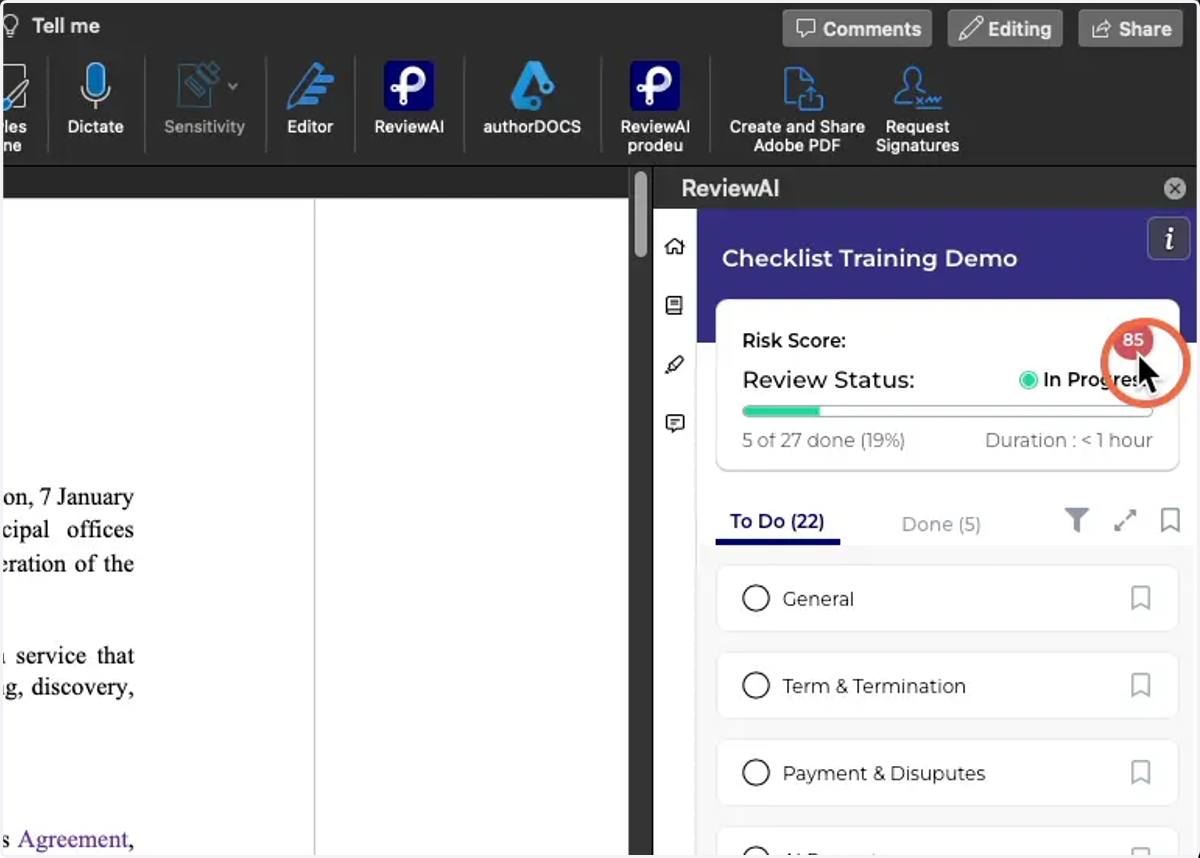Mark Payment & Disuputes as done
1200x858 pixels.
(x=756, y=773)
